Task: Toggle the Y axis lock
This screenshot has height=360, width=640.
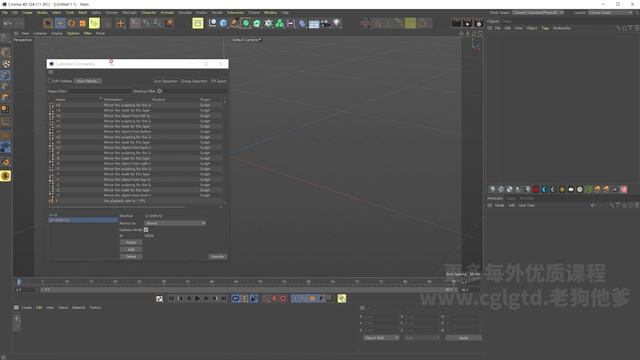Action: click(x=147, y=23)
